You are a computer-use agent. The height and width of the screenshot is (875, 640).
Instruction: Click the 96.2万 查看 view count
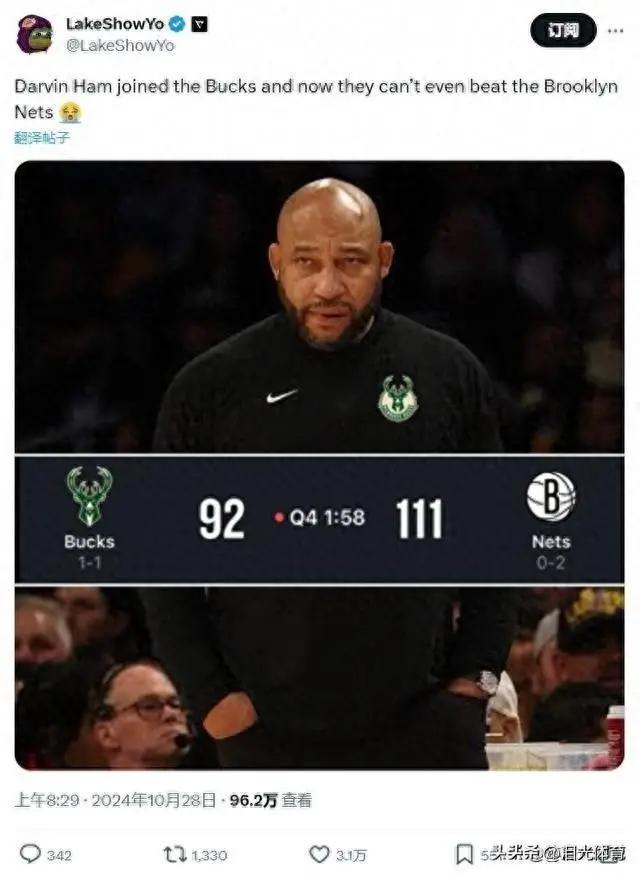271,800
